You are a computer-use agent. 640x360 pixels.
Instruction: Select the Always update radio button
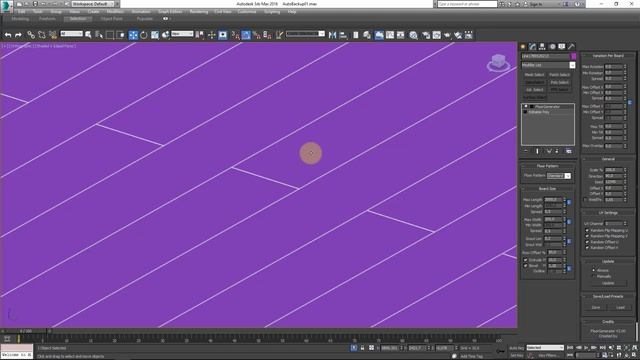(x=594, y=270)
